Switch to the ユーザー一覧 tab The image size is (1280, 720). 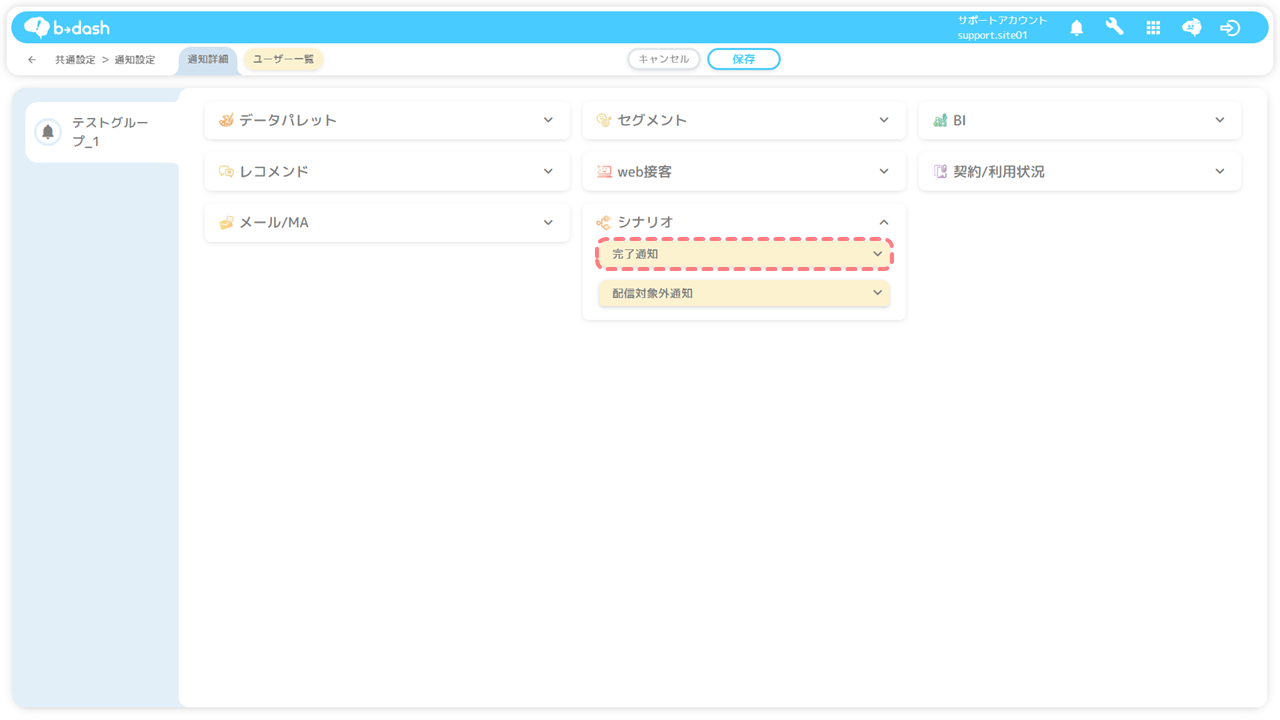[283, 59]
